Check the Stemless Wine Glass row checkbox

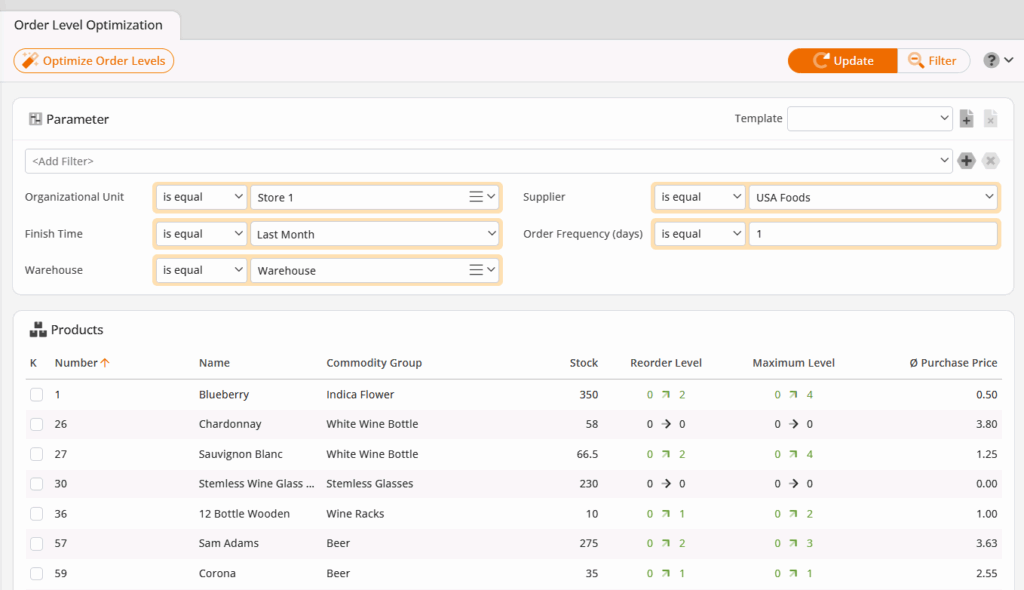tap(37, 483)
